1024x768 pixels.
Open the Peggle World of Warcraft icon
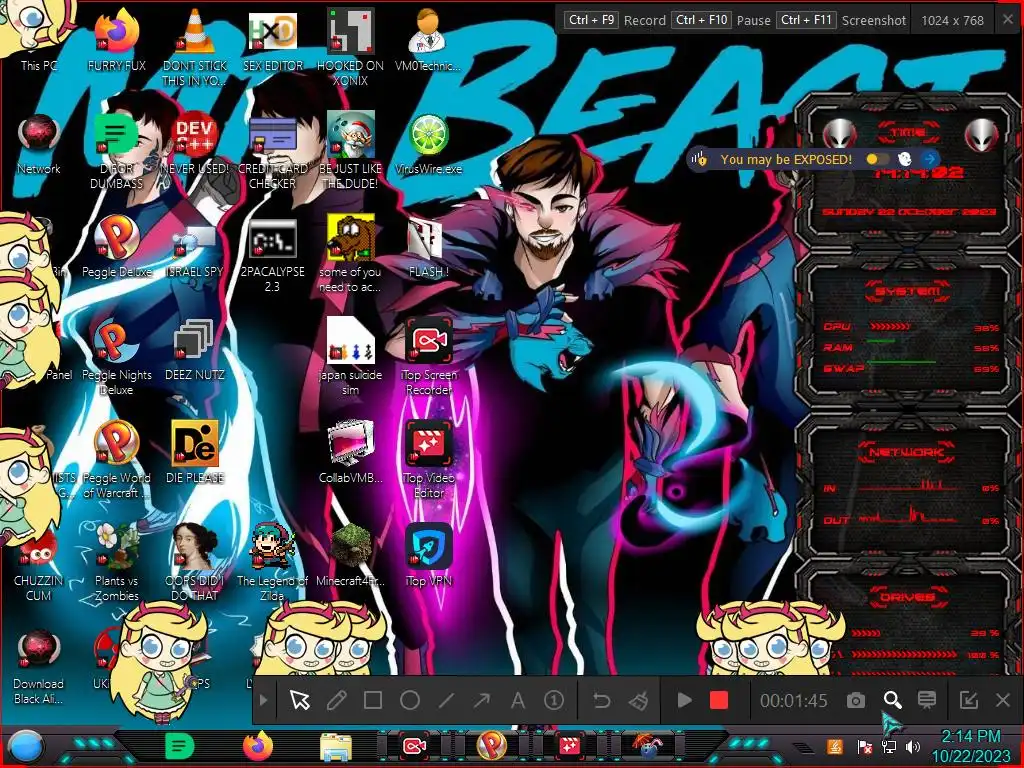117,443
